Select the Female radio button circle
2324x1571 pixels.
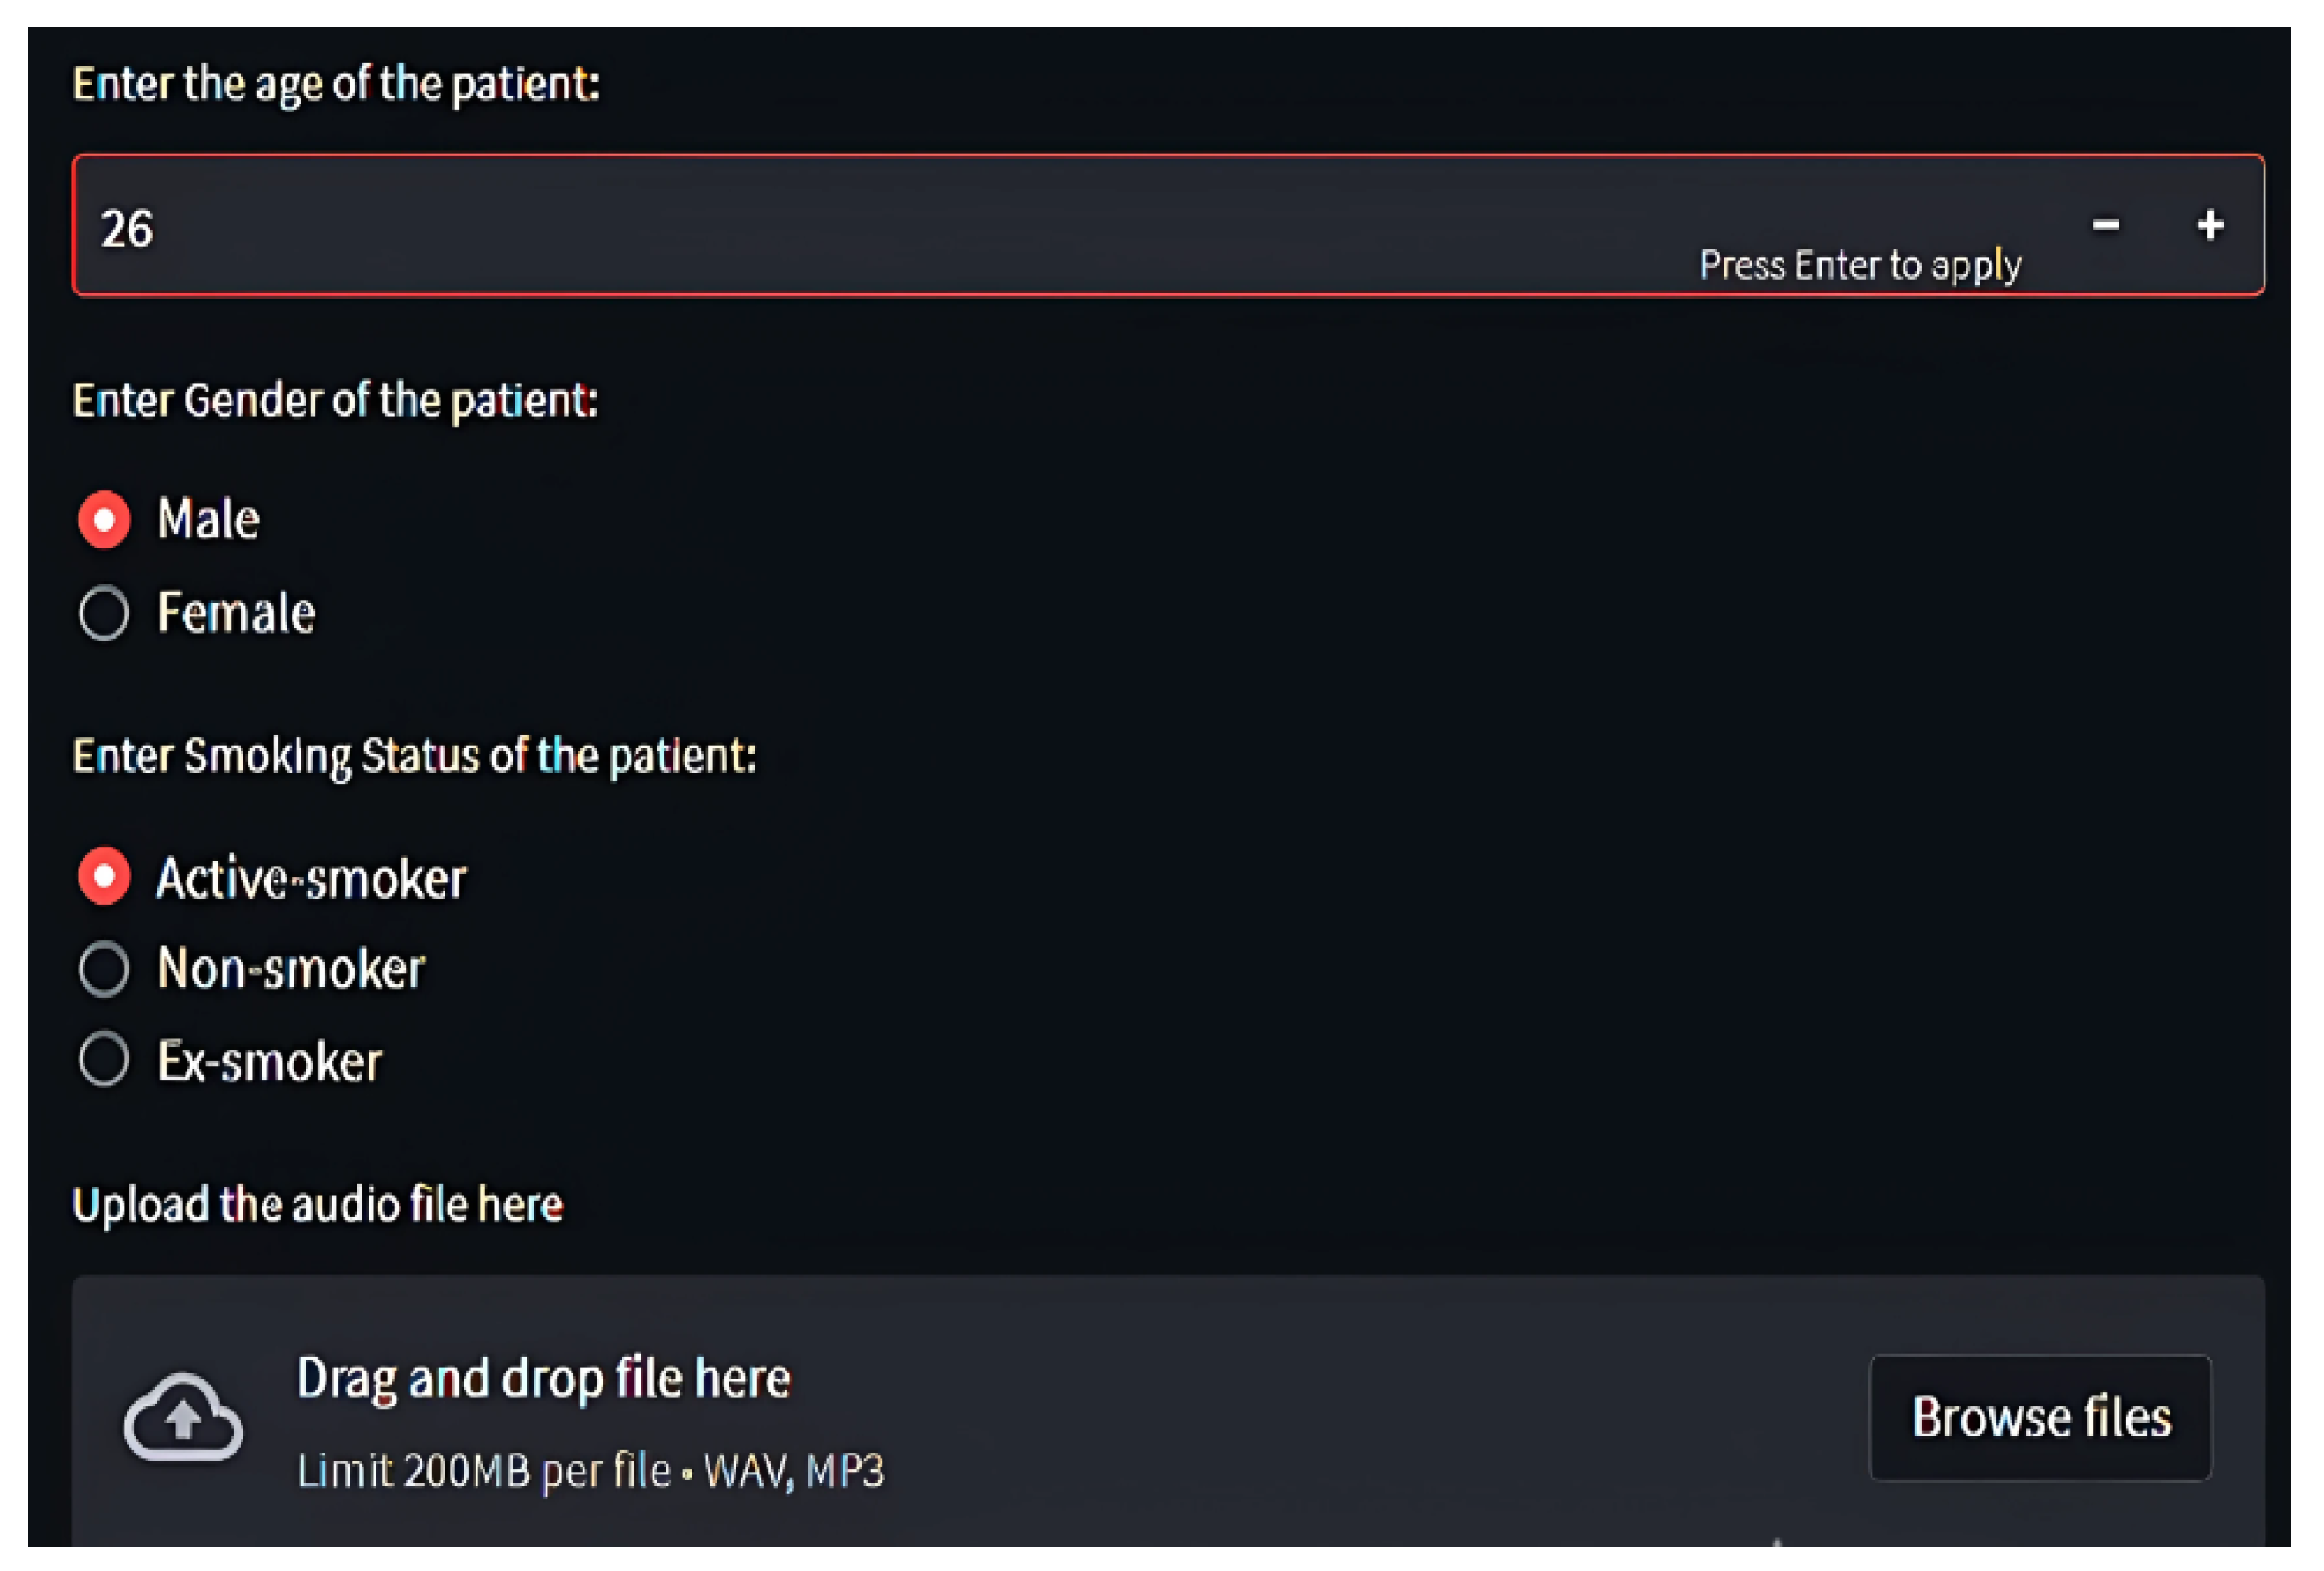point(104,612)
